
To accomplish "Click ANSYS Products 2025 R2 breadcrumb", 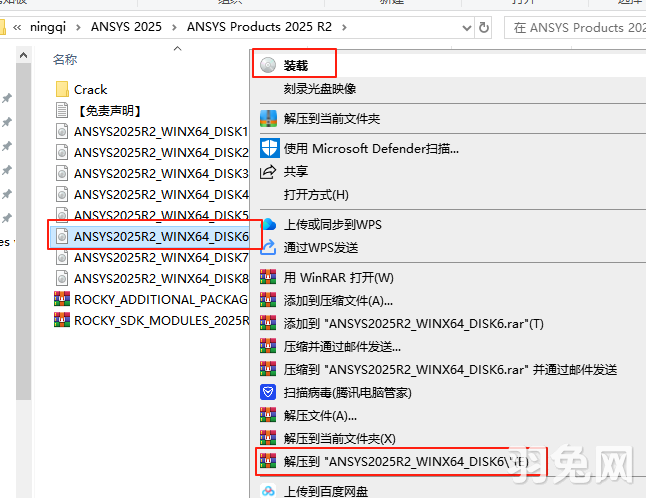I will pyautogui.click(x=259, y=27).
